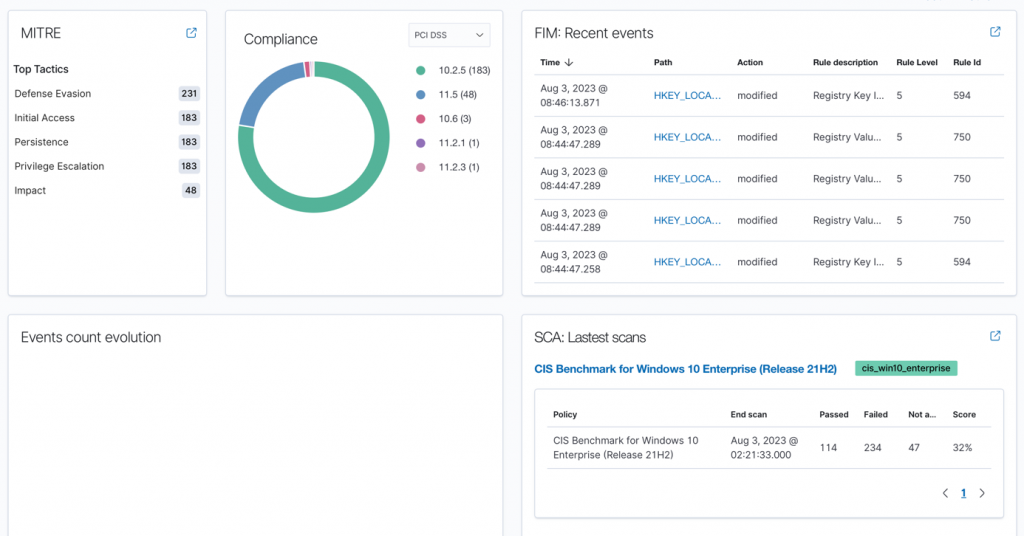This screenshot has width=1024, height=536.
Task: Open MITRE panel external link icon
Action: tap(191, 33)
